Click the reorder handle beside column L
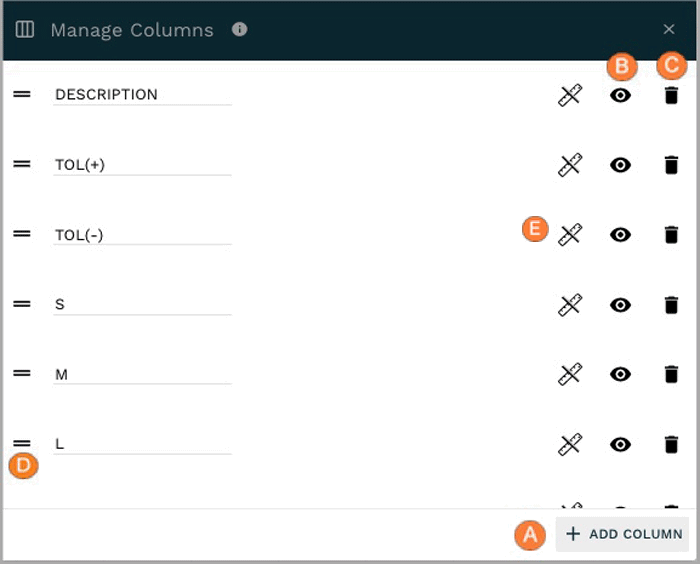700x564 pixels. click(22, 443)
